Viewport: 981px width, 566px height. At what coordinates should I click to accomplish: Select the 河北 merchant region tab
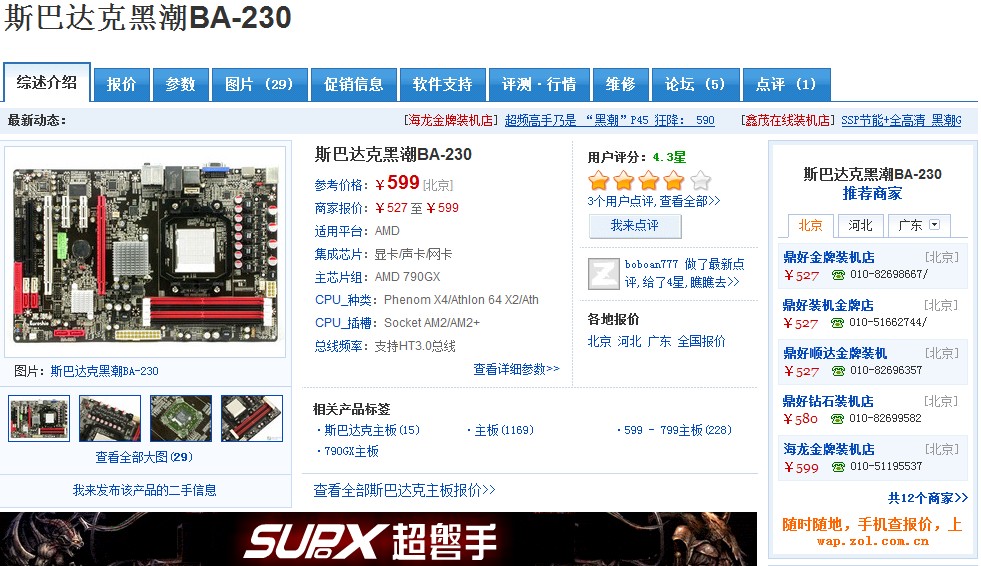click(860, 225)
